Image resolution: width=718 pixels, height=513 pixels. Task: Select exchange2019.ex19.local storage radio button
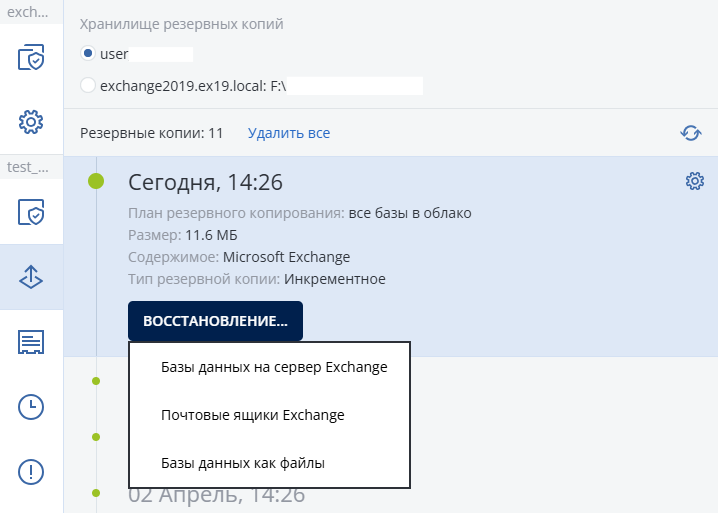point(88,85)
